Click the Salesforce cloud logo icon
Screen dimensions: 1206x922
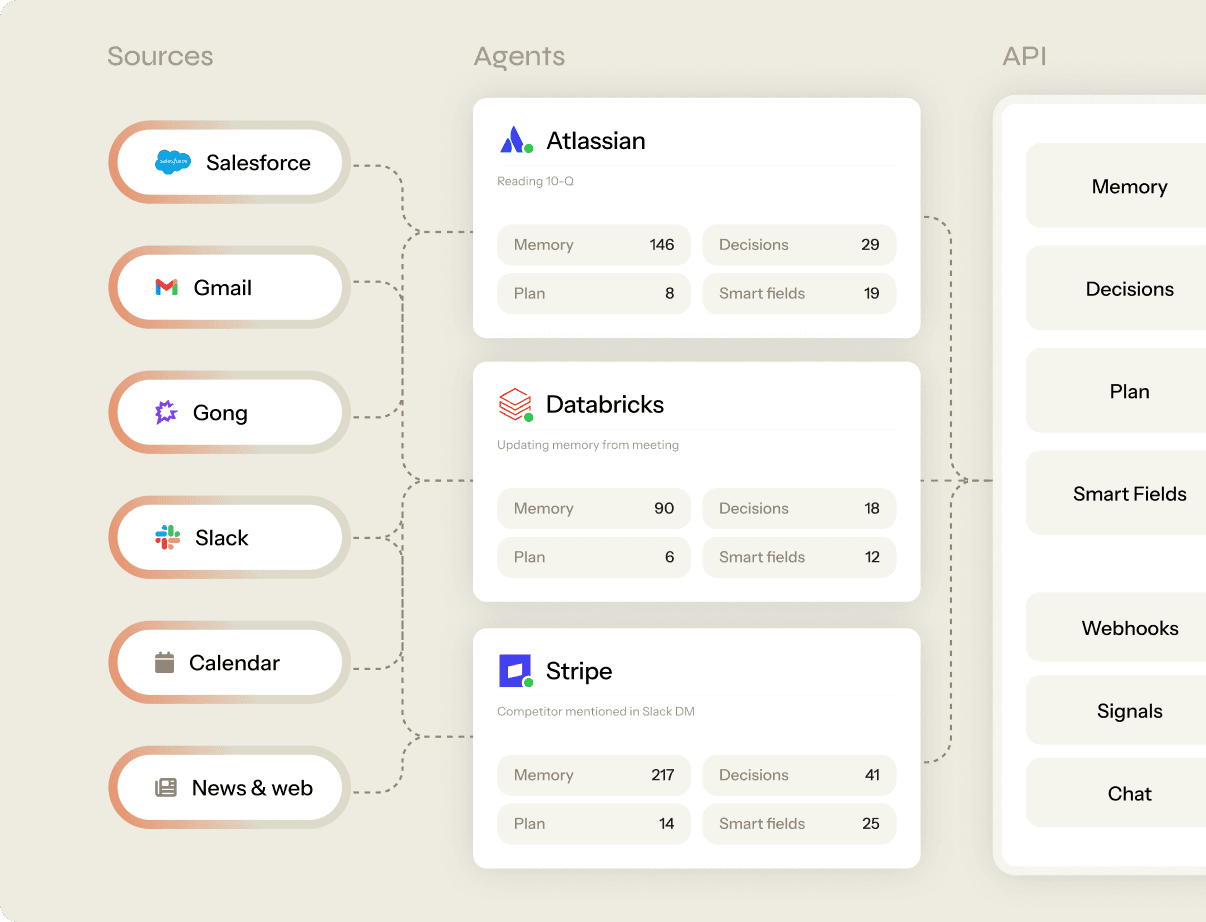[x=173, y=162]
